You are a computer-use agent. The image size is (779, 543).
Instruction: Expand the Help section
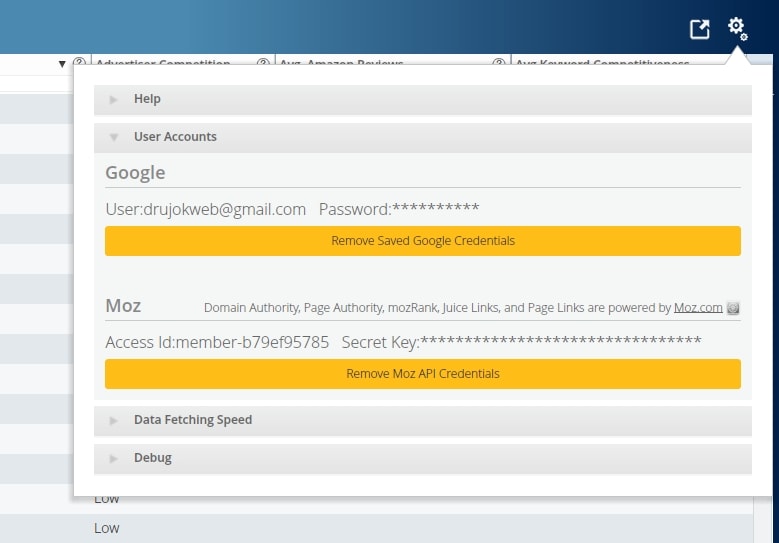point(422,99)
